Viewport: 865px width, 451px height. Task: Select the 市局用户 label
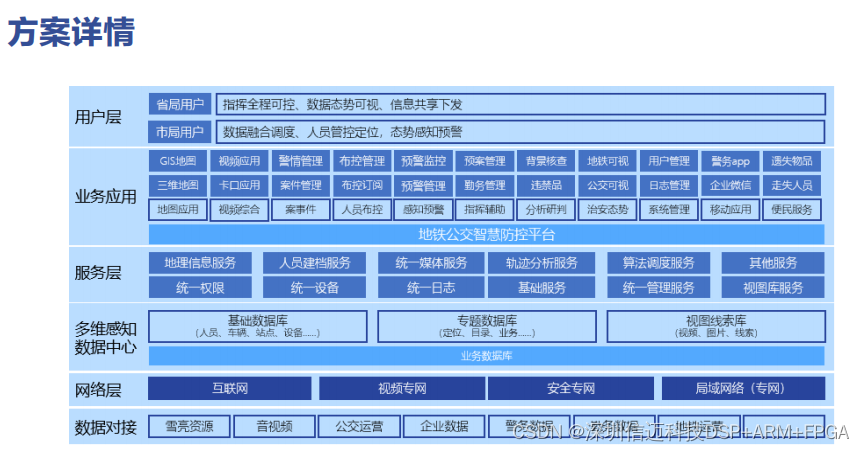[179, 131]
